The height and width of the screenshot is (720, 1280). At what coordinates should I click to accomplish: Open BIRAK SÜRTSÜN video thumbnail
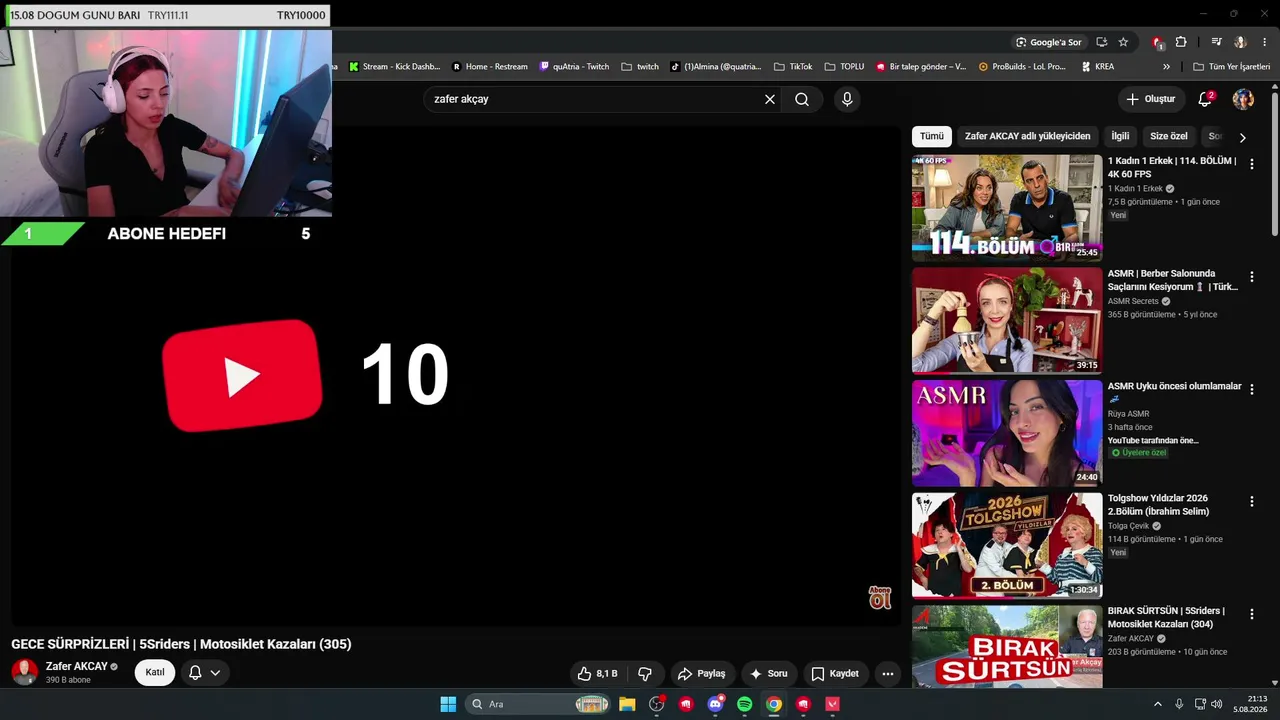(x=1007, y=647)
